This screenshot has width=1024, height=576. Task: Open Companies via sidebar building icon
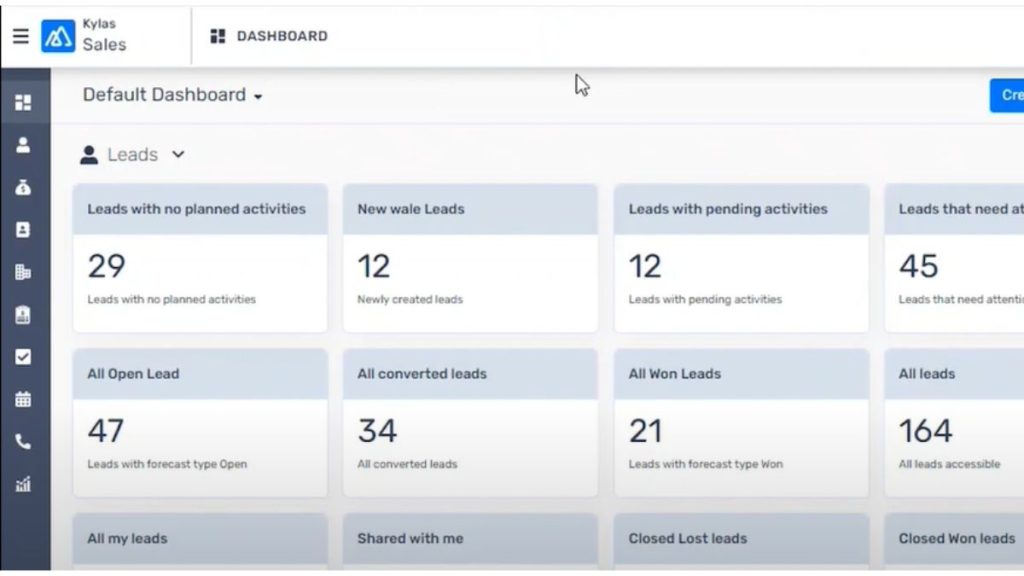tap(23, 272)
